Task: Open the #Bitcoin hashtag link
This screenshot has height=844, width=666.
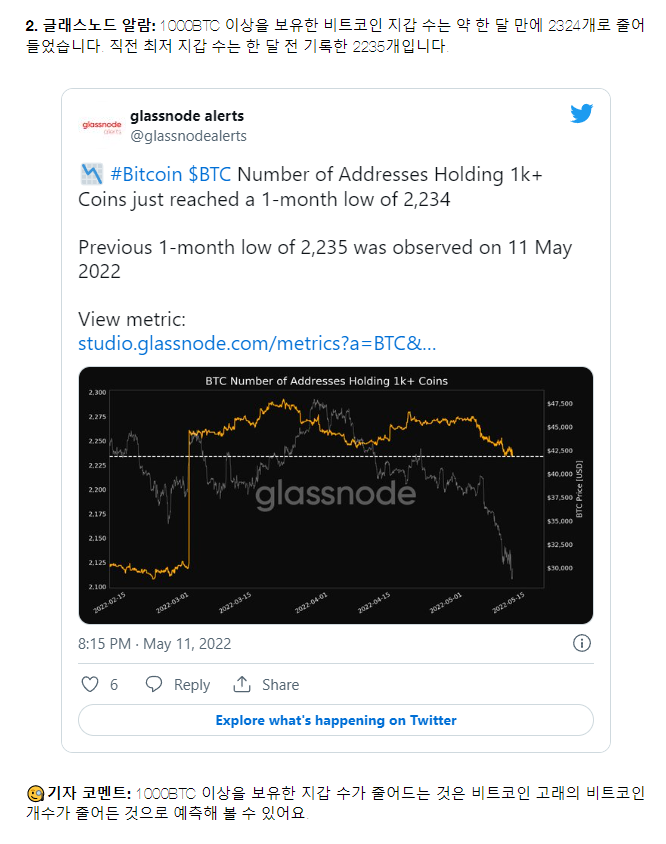Action: pyautogui.click(x=146, y=174)
